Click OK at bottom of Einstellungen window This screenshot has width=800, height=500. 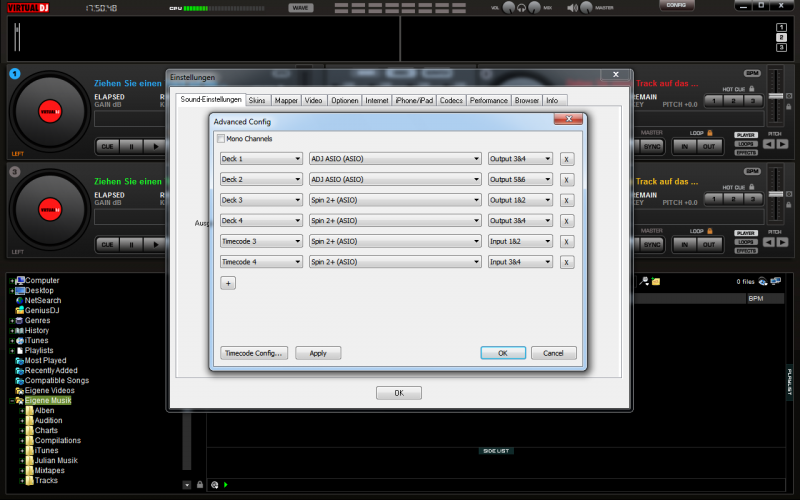click(399, 393)
